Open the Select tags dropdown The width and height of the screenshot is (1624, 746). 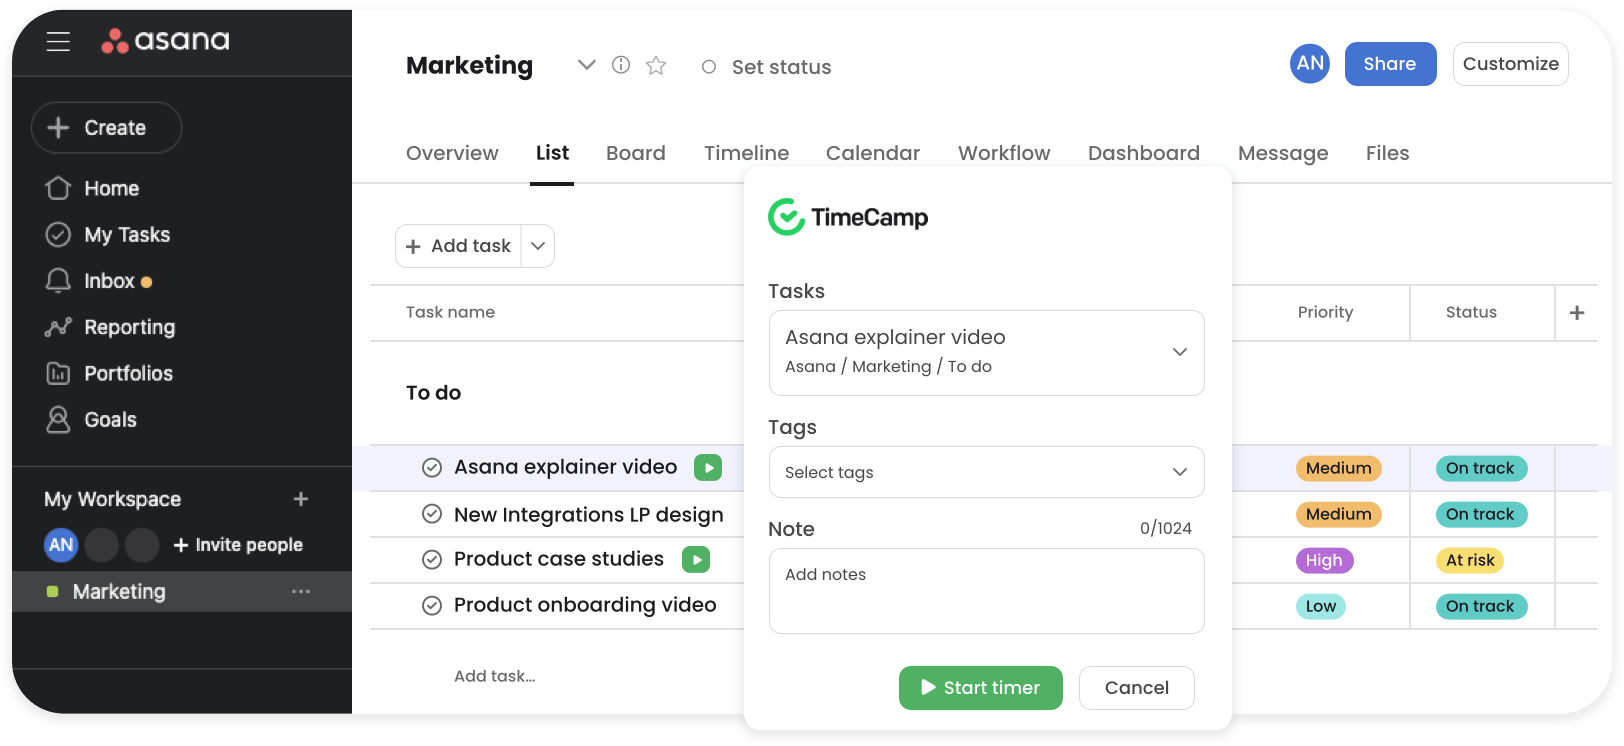click(987, 472)
